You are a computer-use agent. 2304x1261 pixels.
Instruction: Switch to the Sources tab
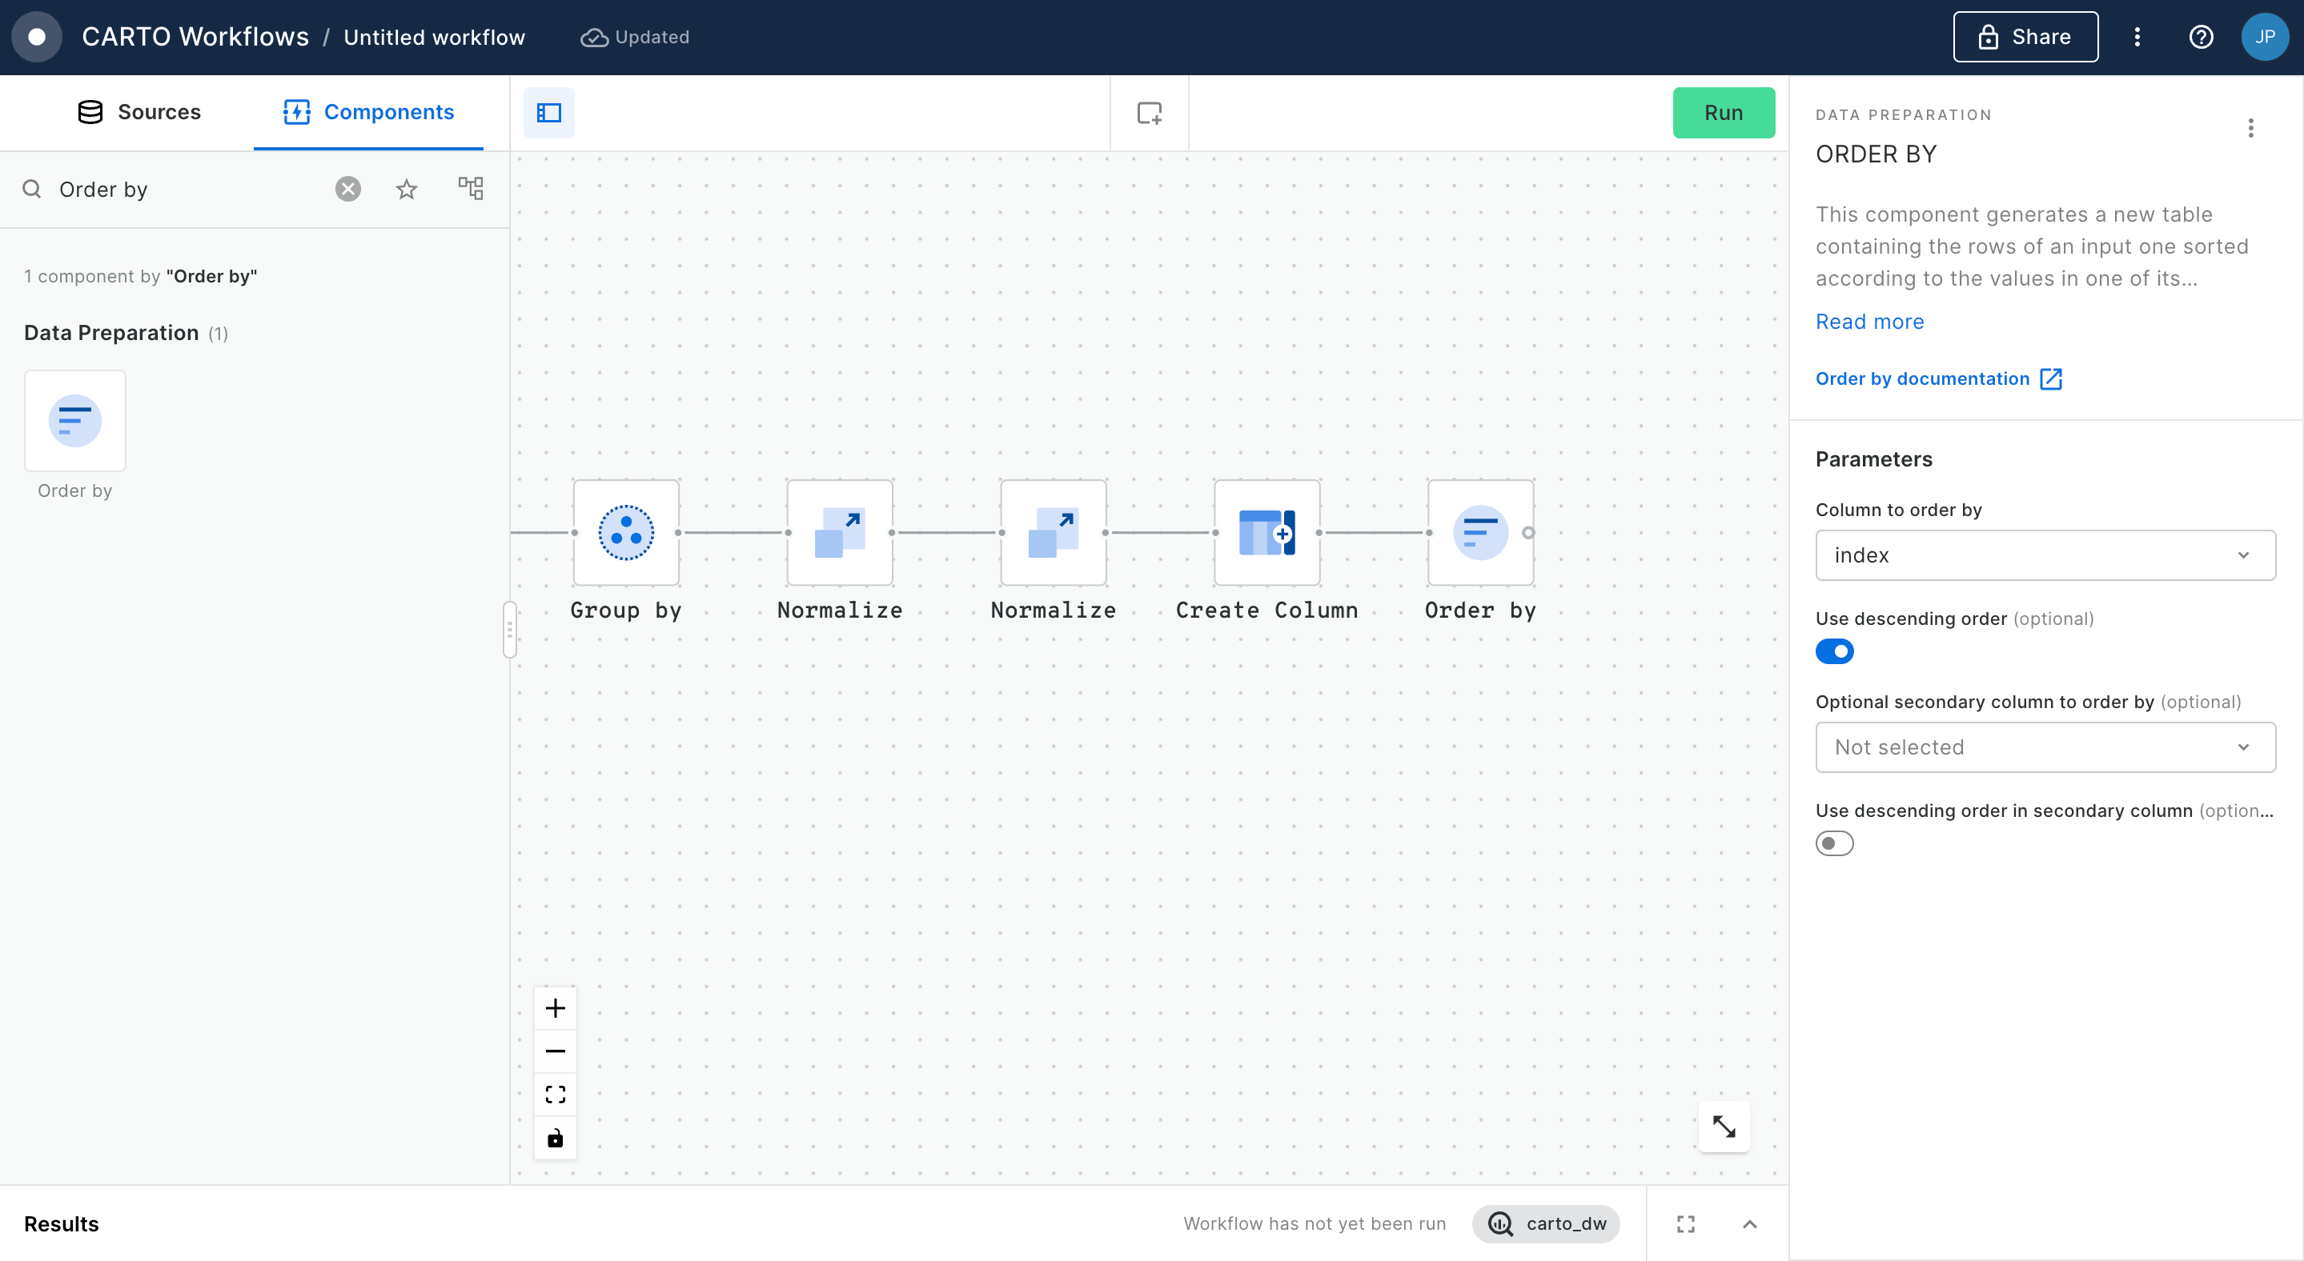click(139, 112)
